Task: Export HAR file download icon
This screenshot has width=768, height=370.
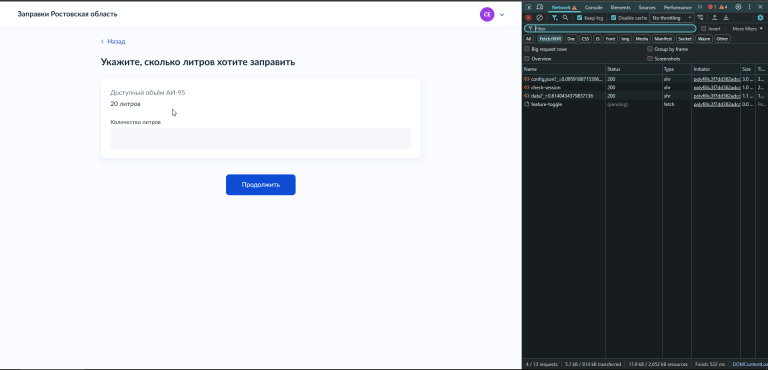Action: [726, 18]
